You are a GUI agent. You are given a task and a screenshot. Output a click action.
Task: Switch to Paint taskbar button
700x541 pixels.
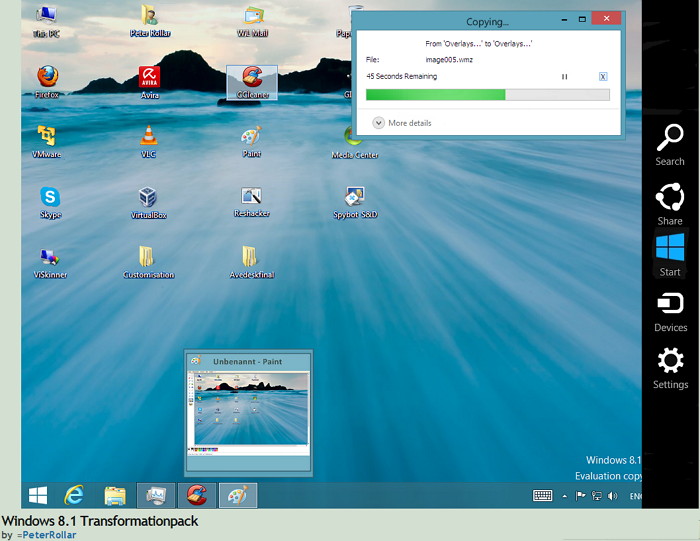(x=238, y=495)
